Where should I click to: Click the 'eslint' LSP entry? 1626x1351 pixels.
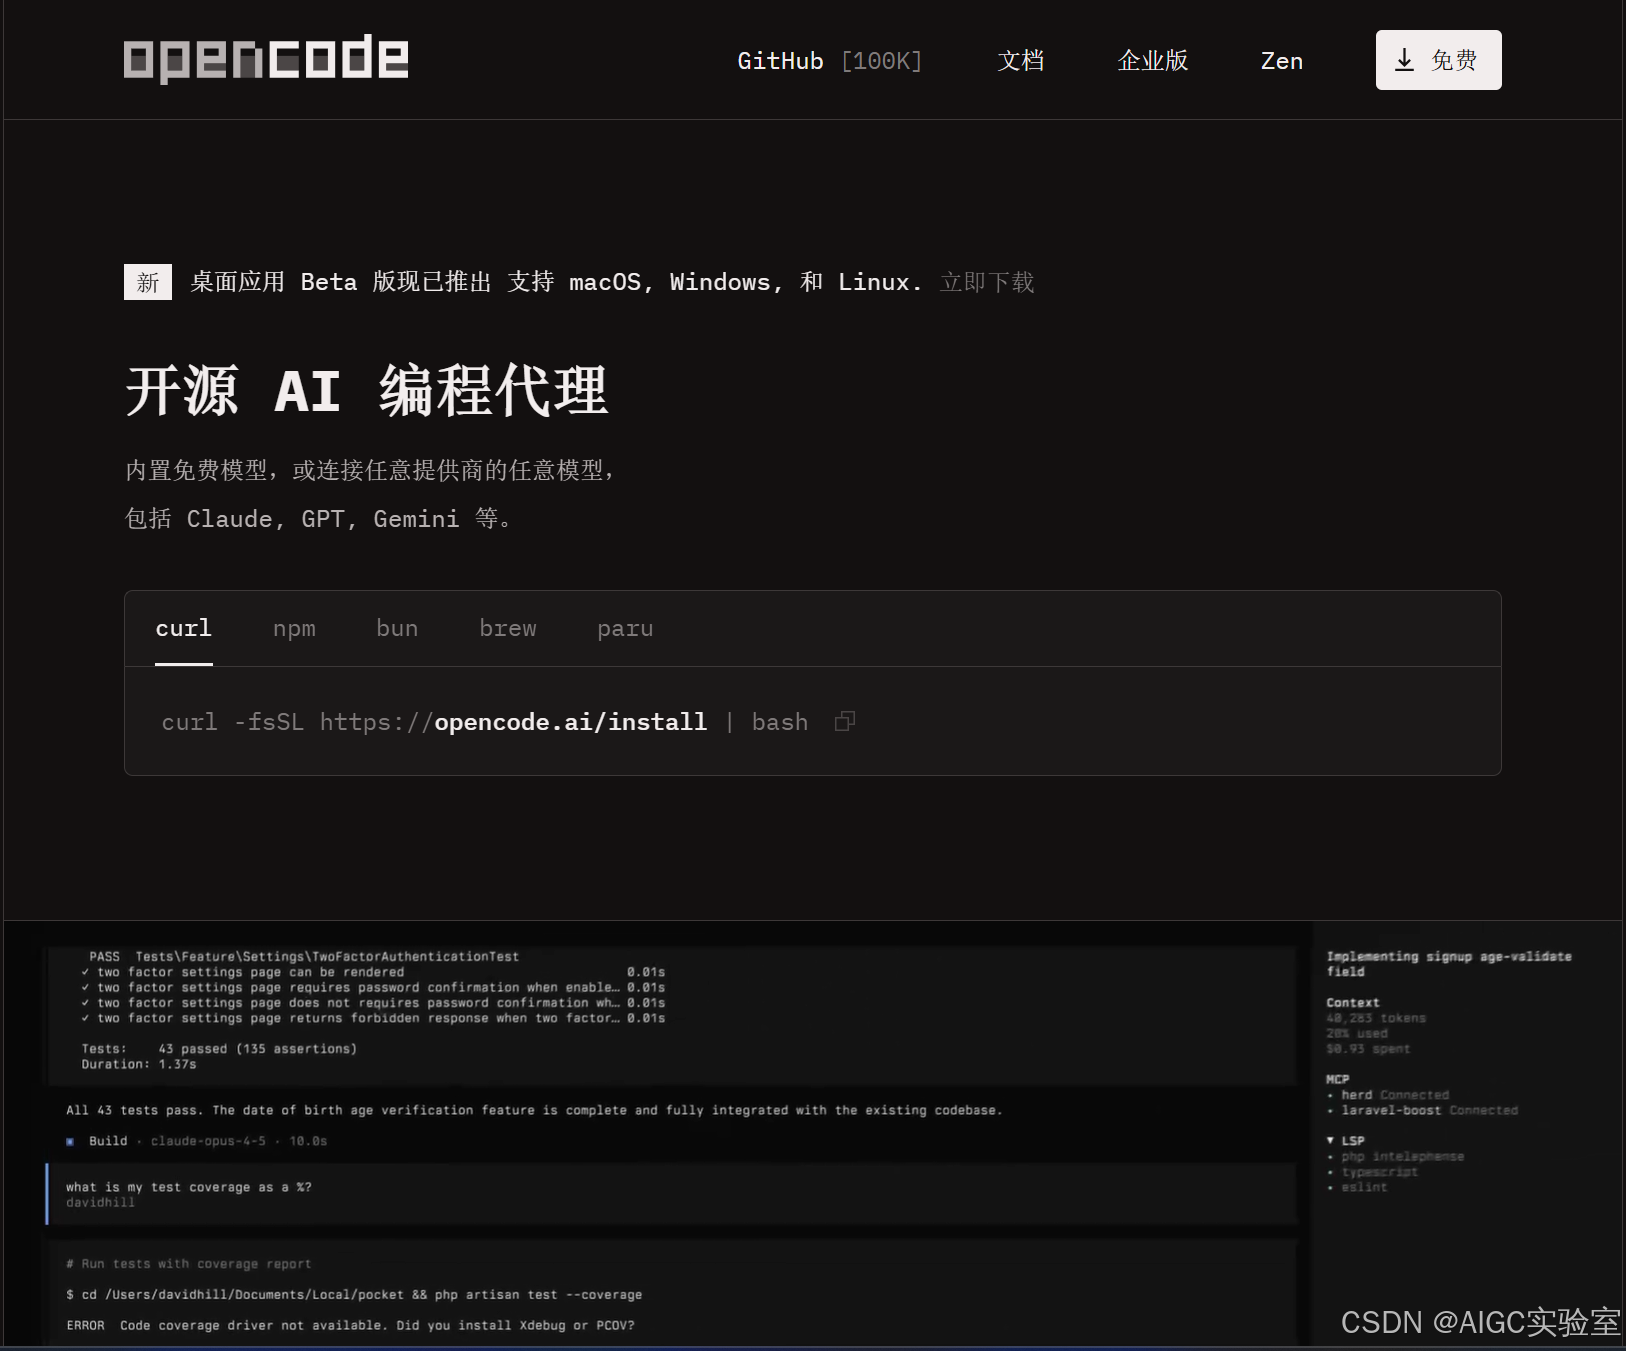coord(1365,1187)
